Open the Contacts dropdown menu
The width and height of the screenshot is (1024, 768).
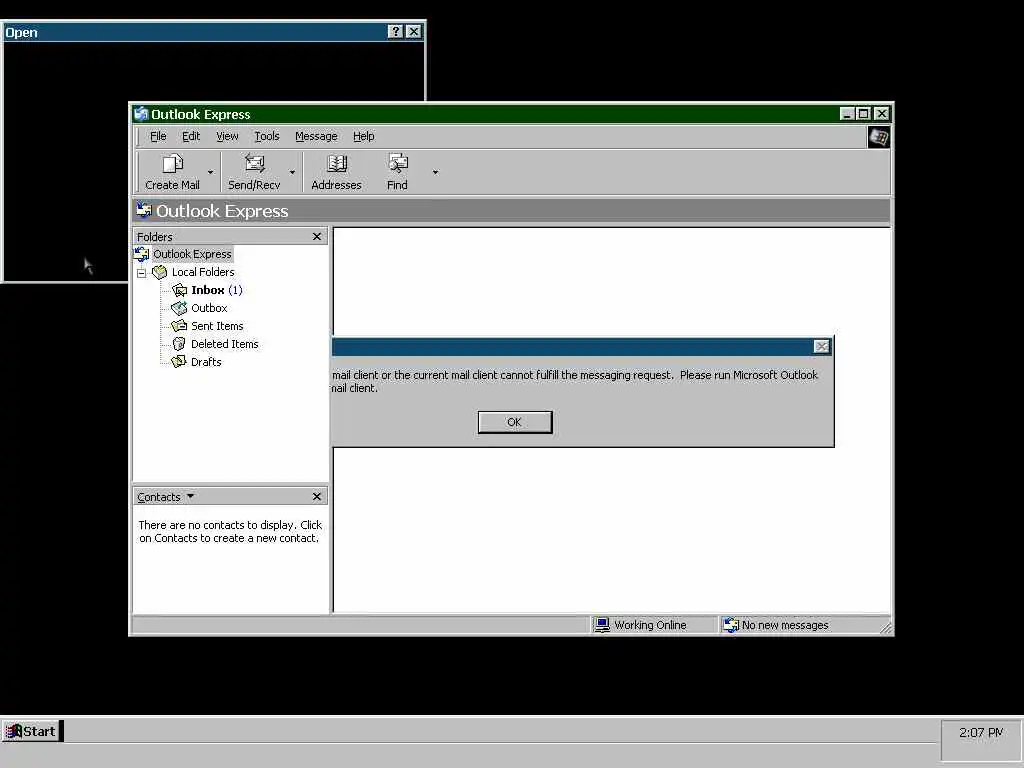click(x=166, y=497)
